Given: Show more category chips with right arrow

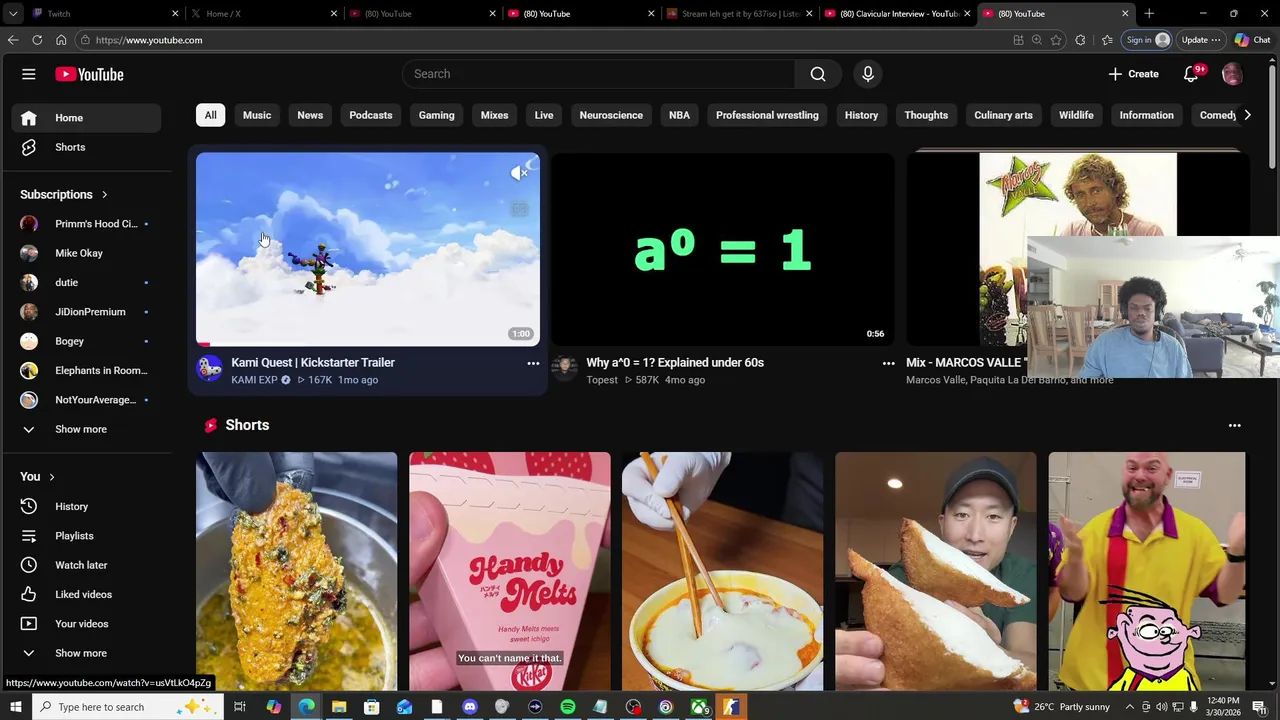Looking at the screenshot, I should [x=1247, y=115].
